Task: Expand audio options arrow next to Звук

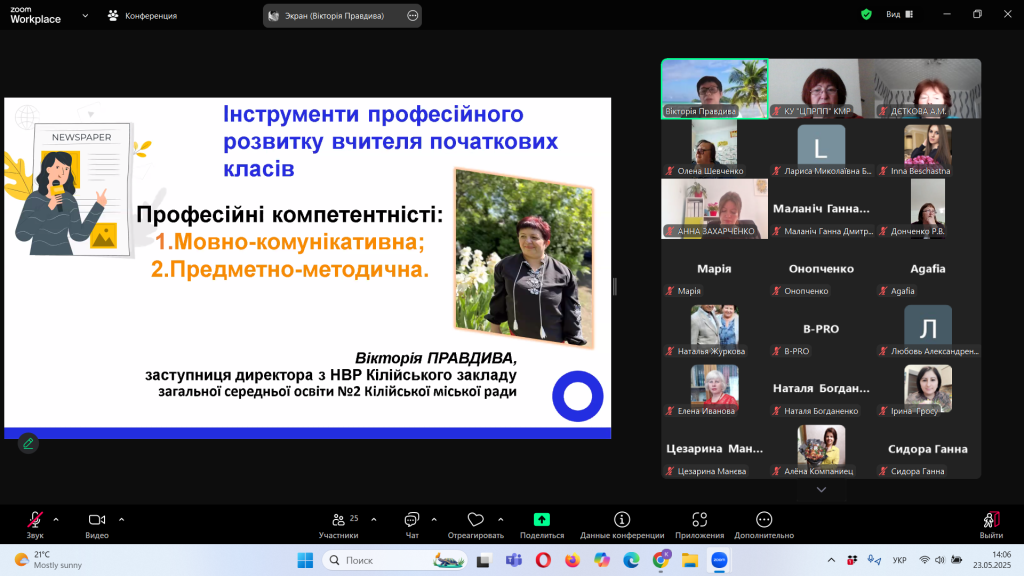Action: pos(56,519)
